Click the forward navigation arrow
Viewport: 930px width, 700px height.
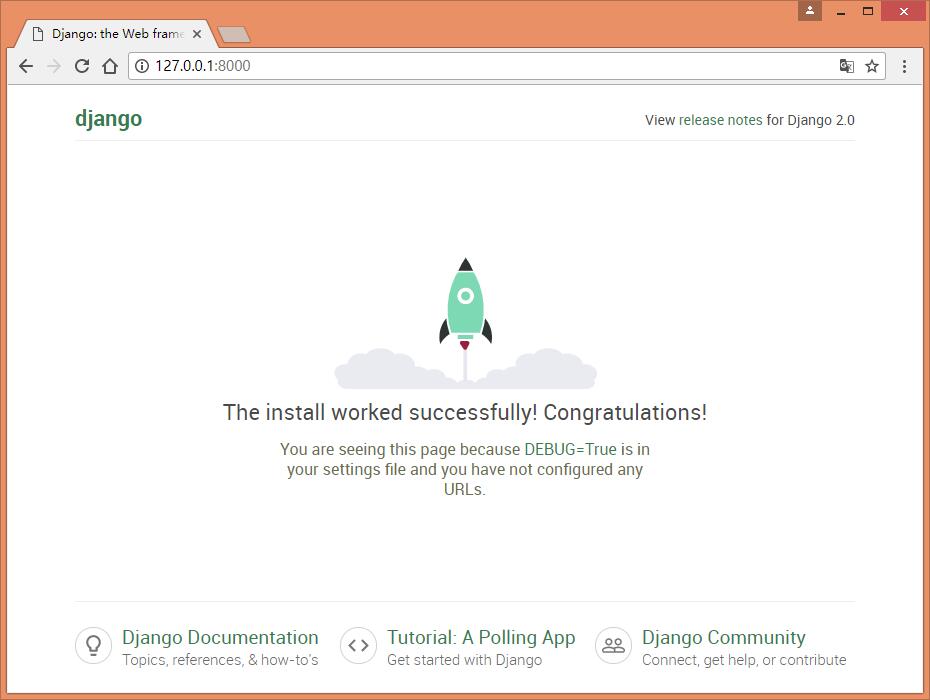54,66
